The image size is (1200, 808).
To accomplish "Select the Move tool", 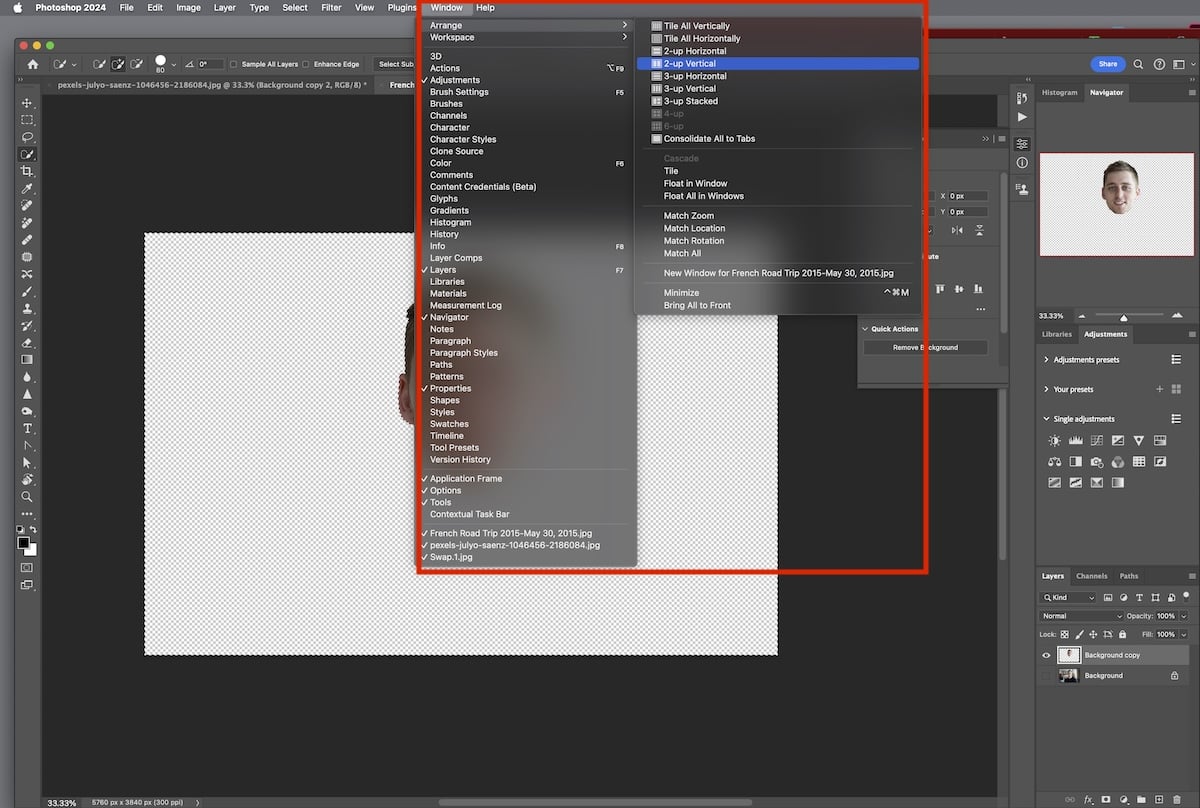I will (27, 101).
